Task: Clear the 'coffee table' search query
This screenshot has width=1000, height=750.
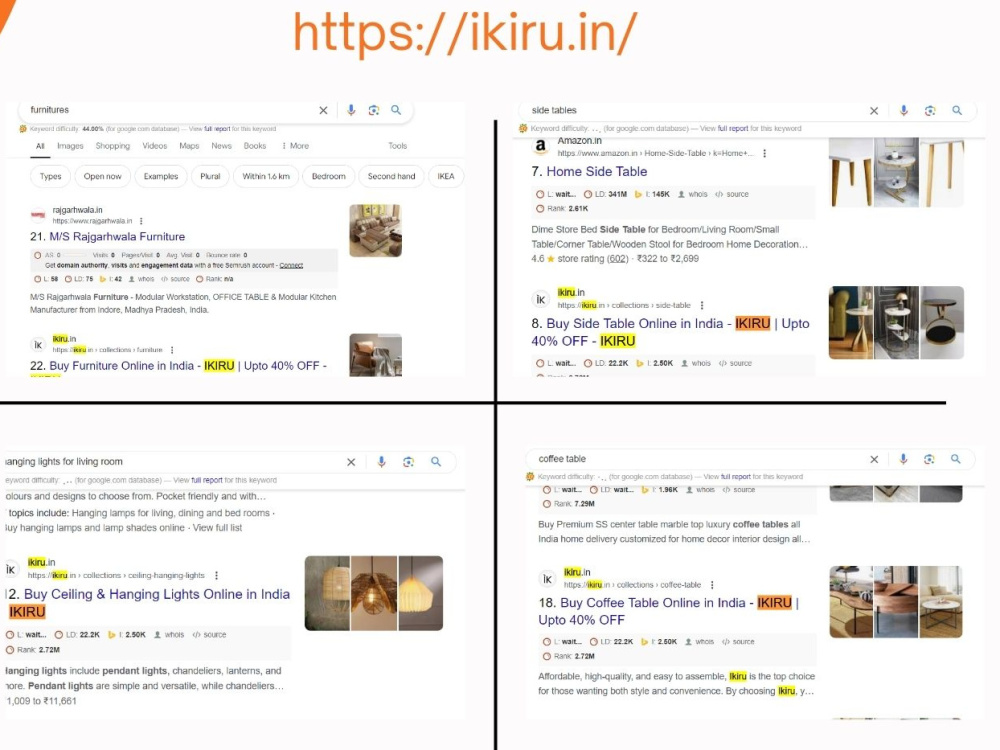Action: coord(874,459)
